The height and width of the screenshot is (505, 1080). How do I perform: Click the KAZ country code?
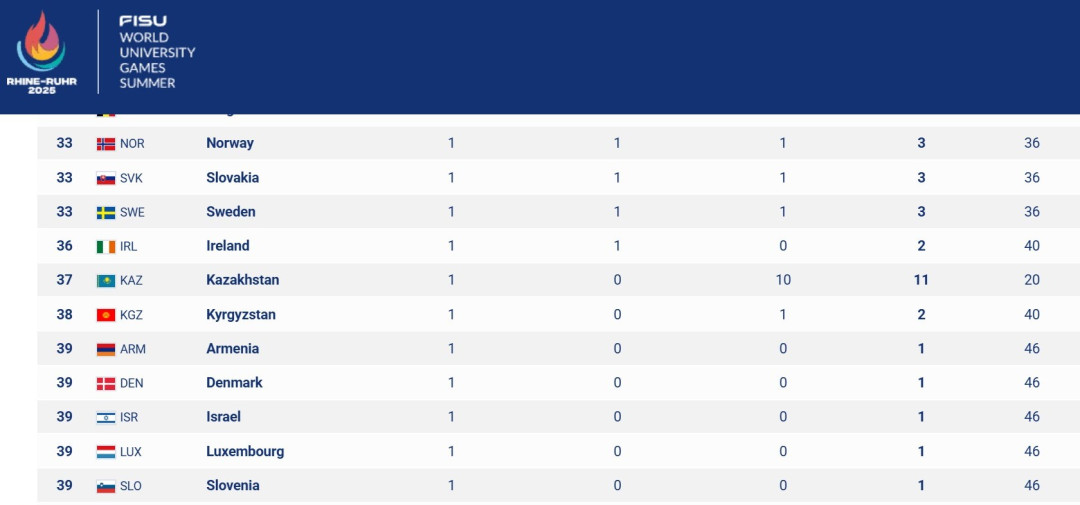pyautogui.click(x=132, y=280)
